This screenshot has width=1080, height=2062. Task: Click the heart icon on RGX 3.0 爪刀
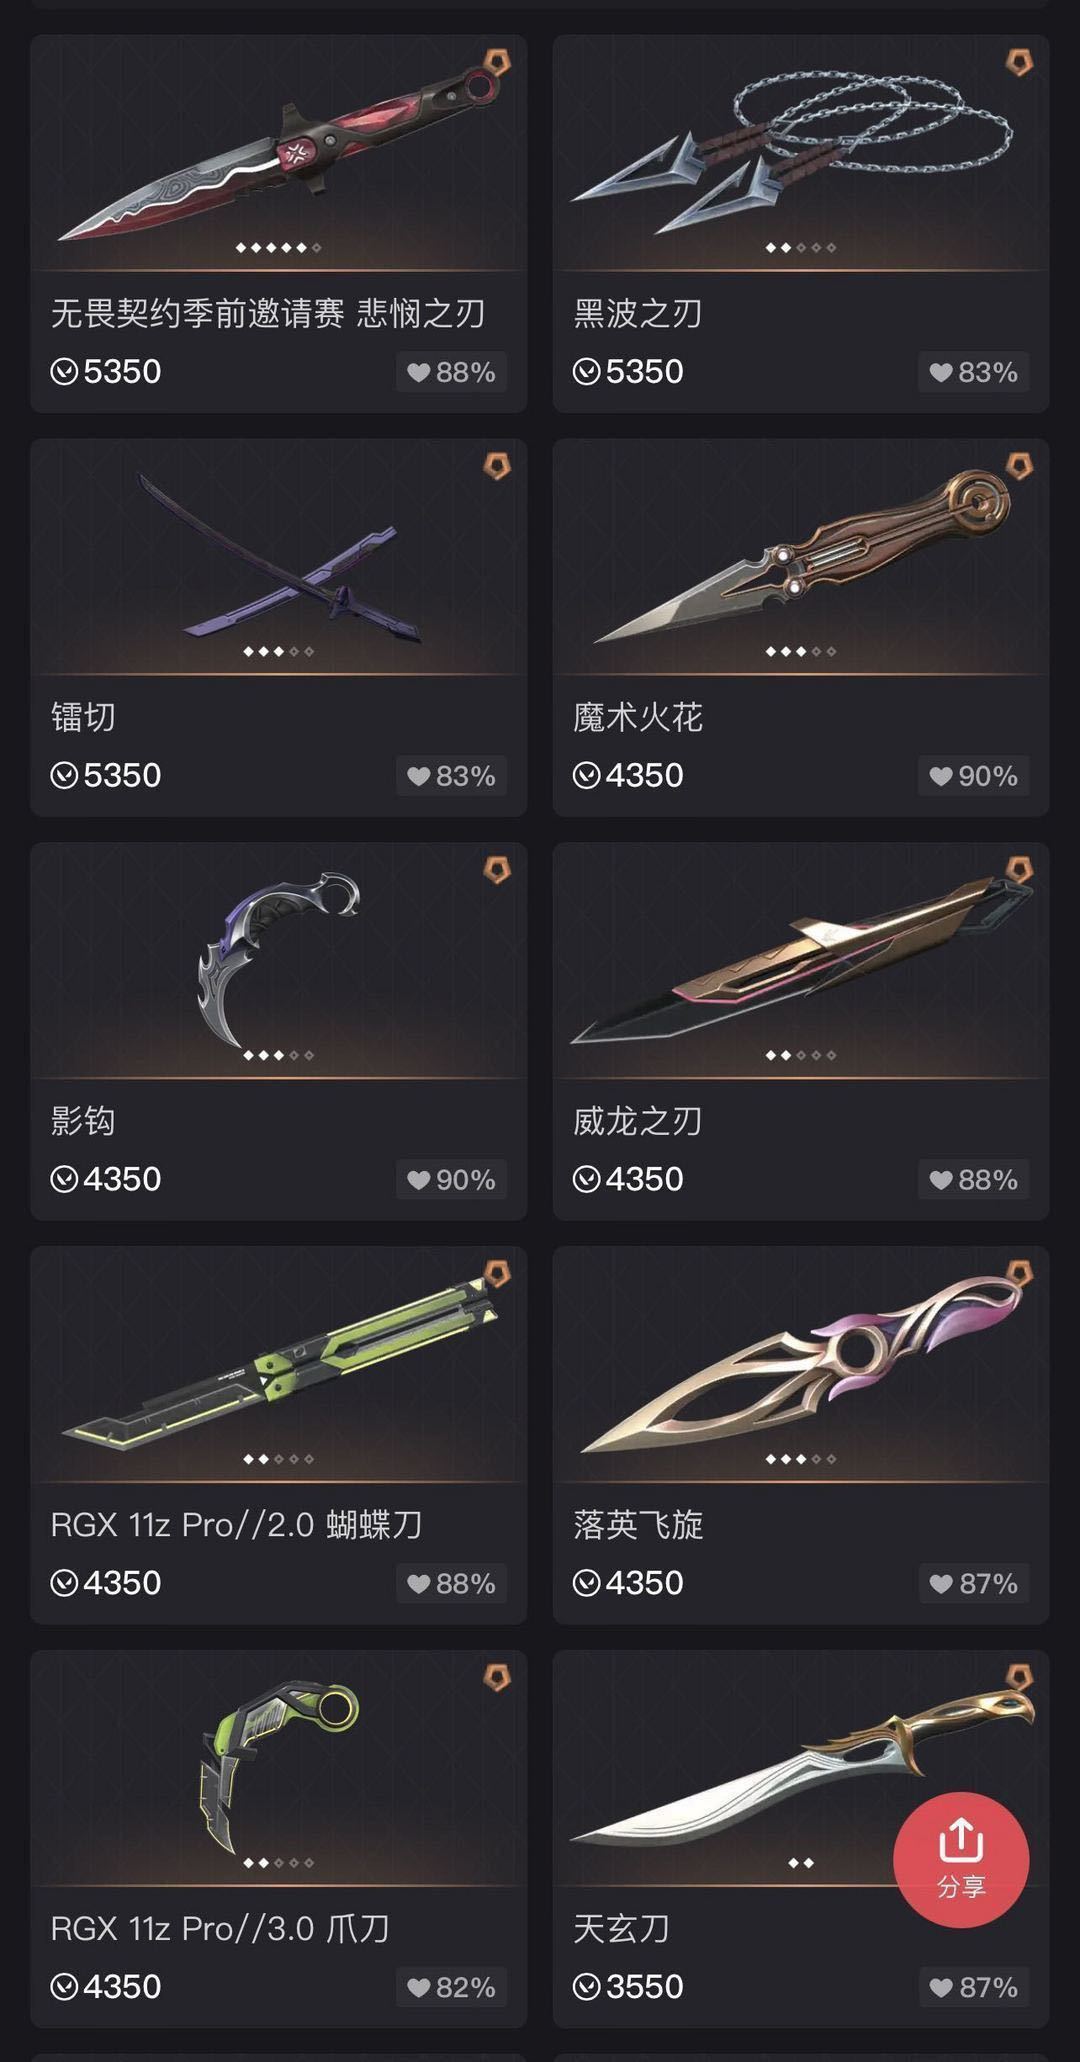[419, 1988]
